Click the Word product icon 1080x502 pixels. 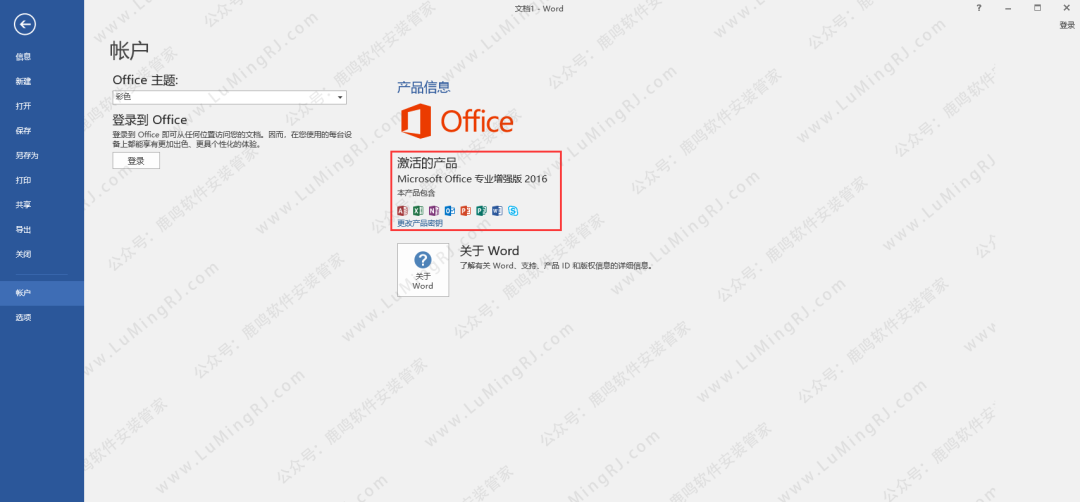(x=497, y=211)
